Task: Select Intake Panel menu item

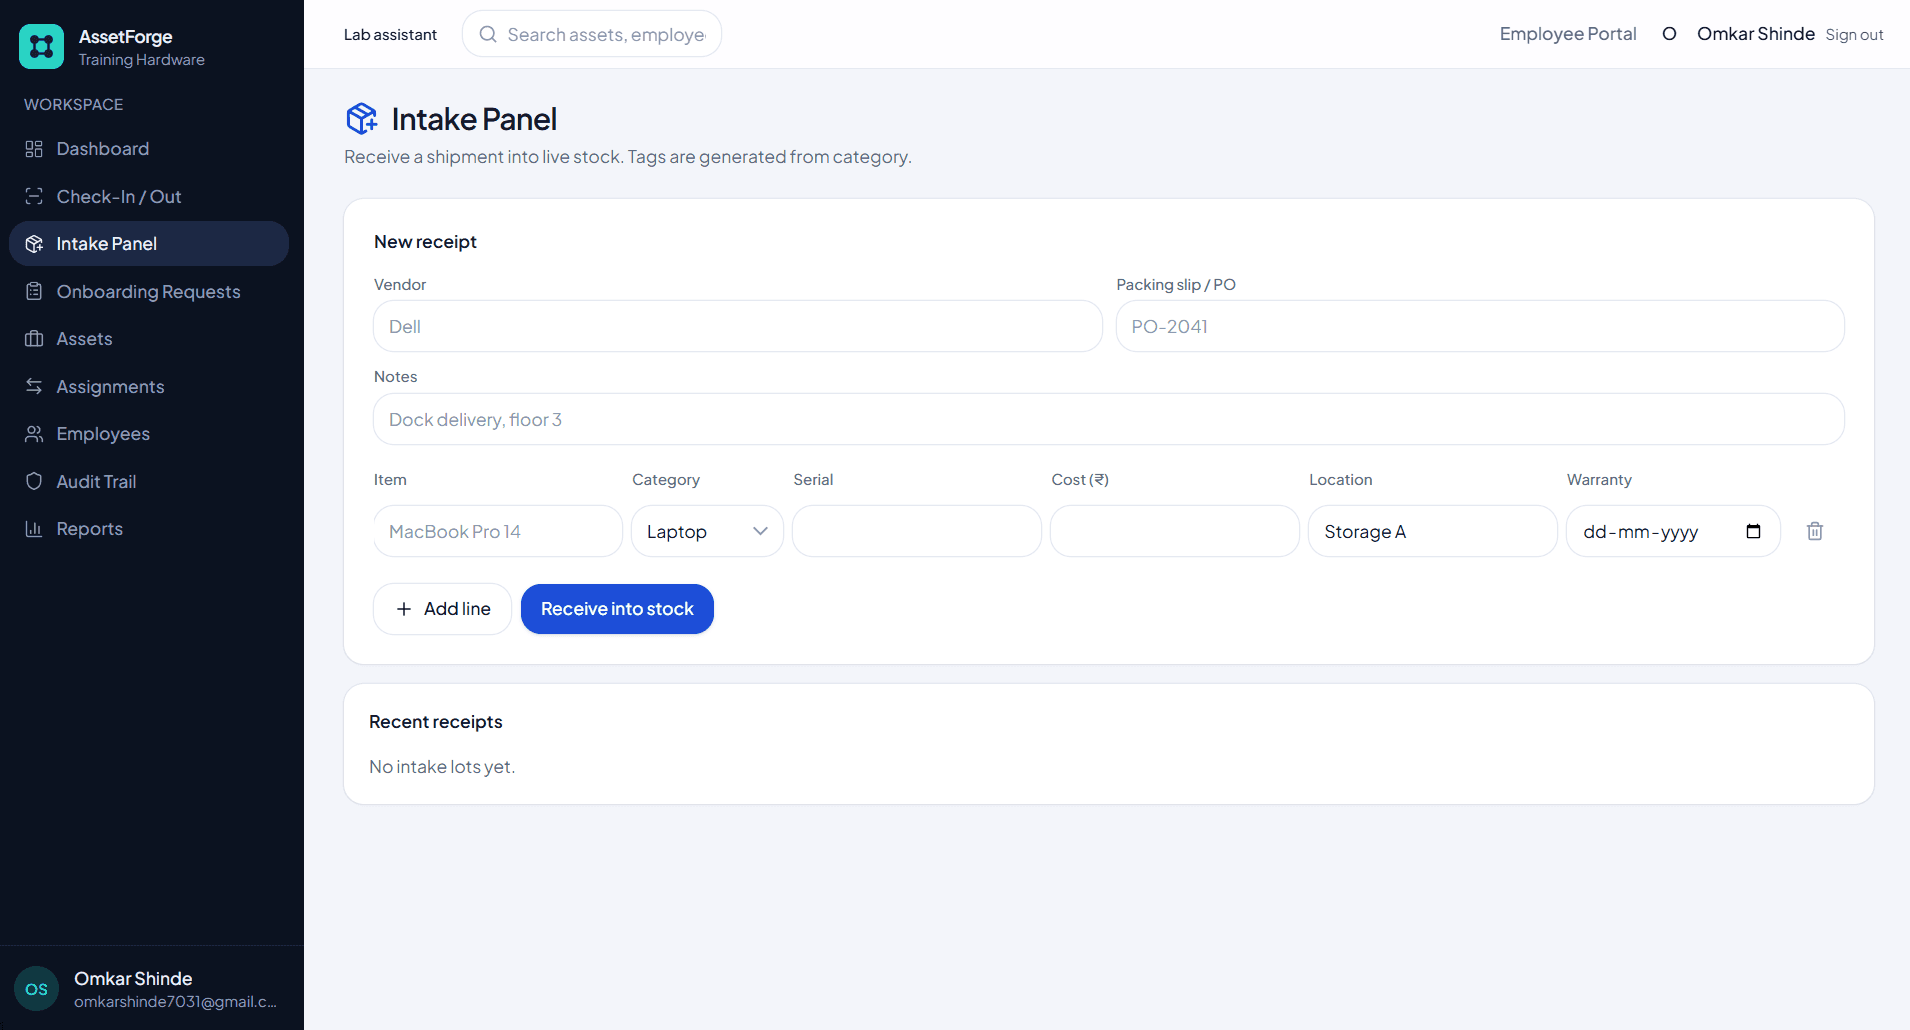Action: pyautogui.click(x=149, y=244)
